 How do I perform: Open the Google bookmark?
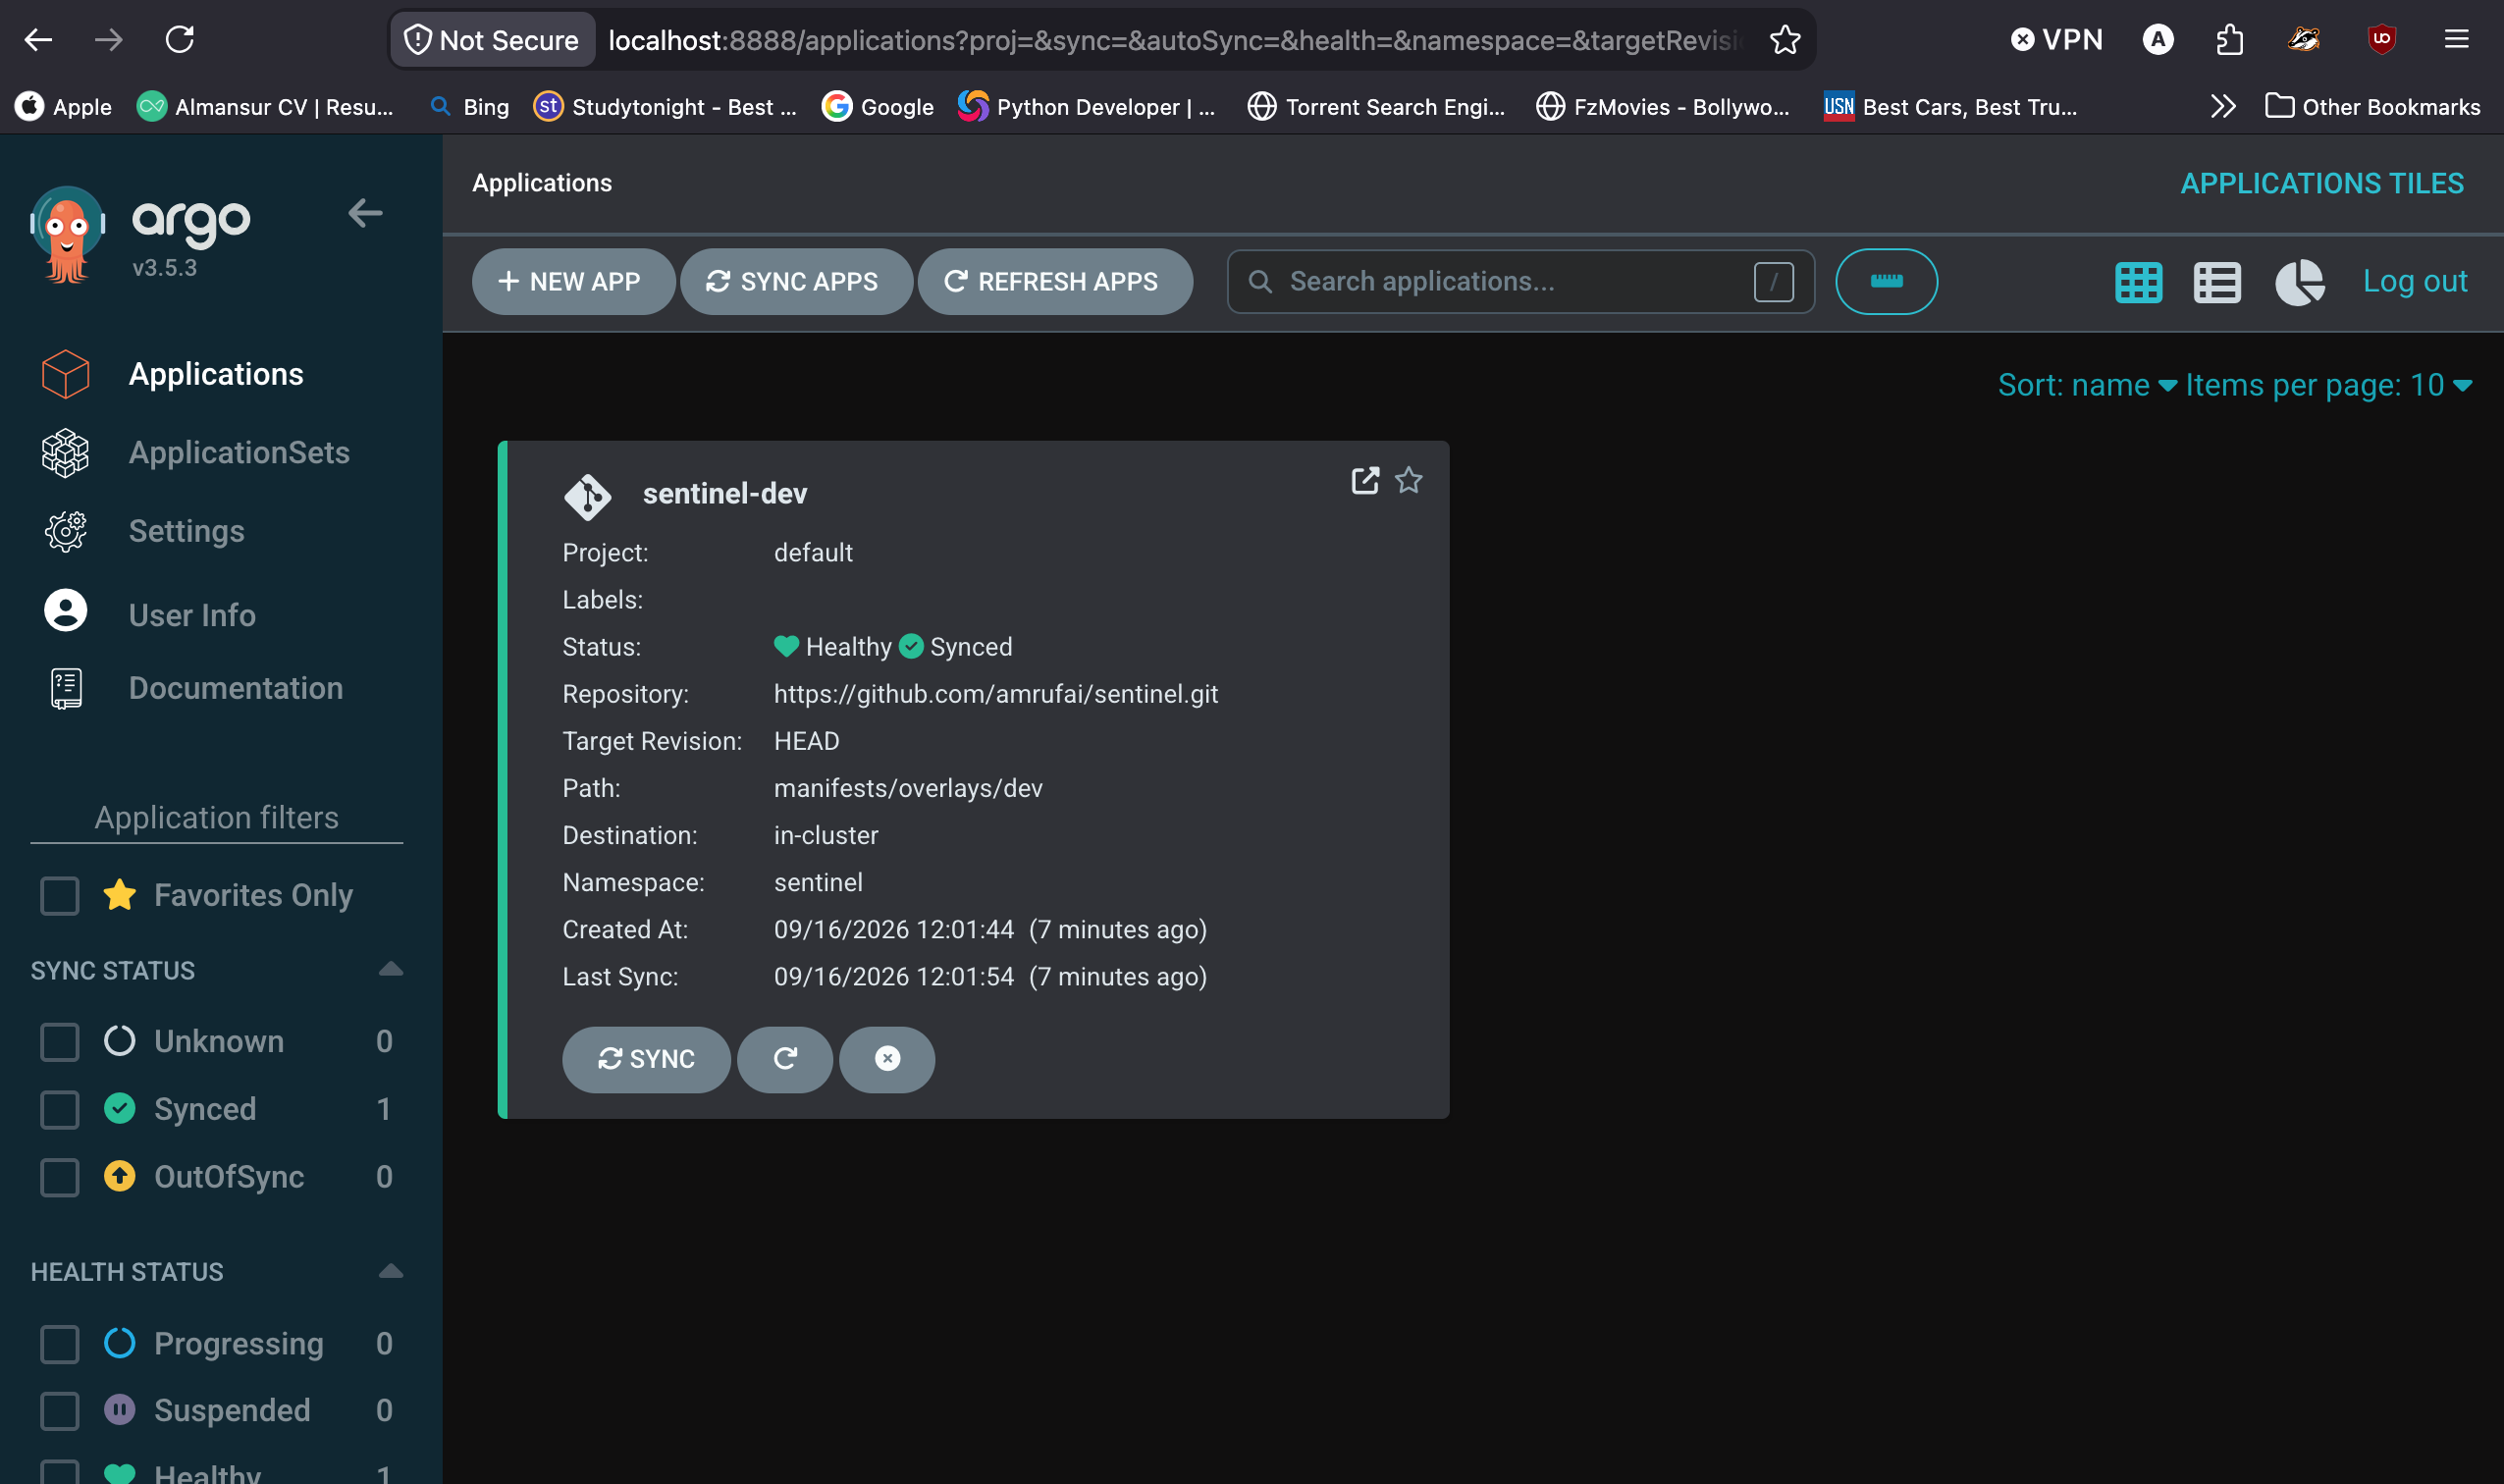(878, 107)
